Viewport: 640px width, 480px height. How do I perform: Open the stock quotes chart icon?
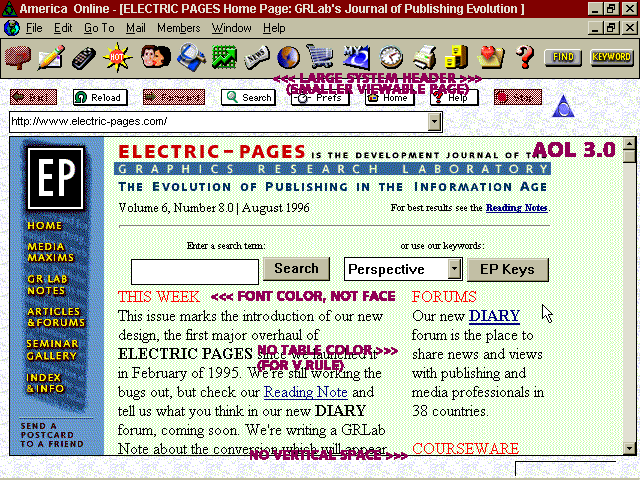223,57
